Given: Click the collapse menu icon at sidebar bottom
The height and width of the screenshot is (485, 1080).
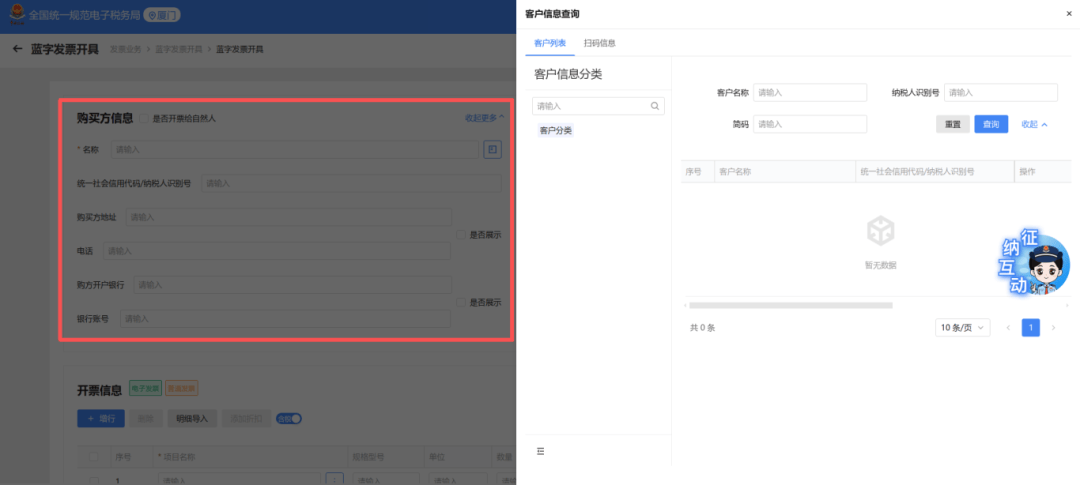Looking at the screenshot, I should click(x=541, y=452).
